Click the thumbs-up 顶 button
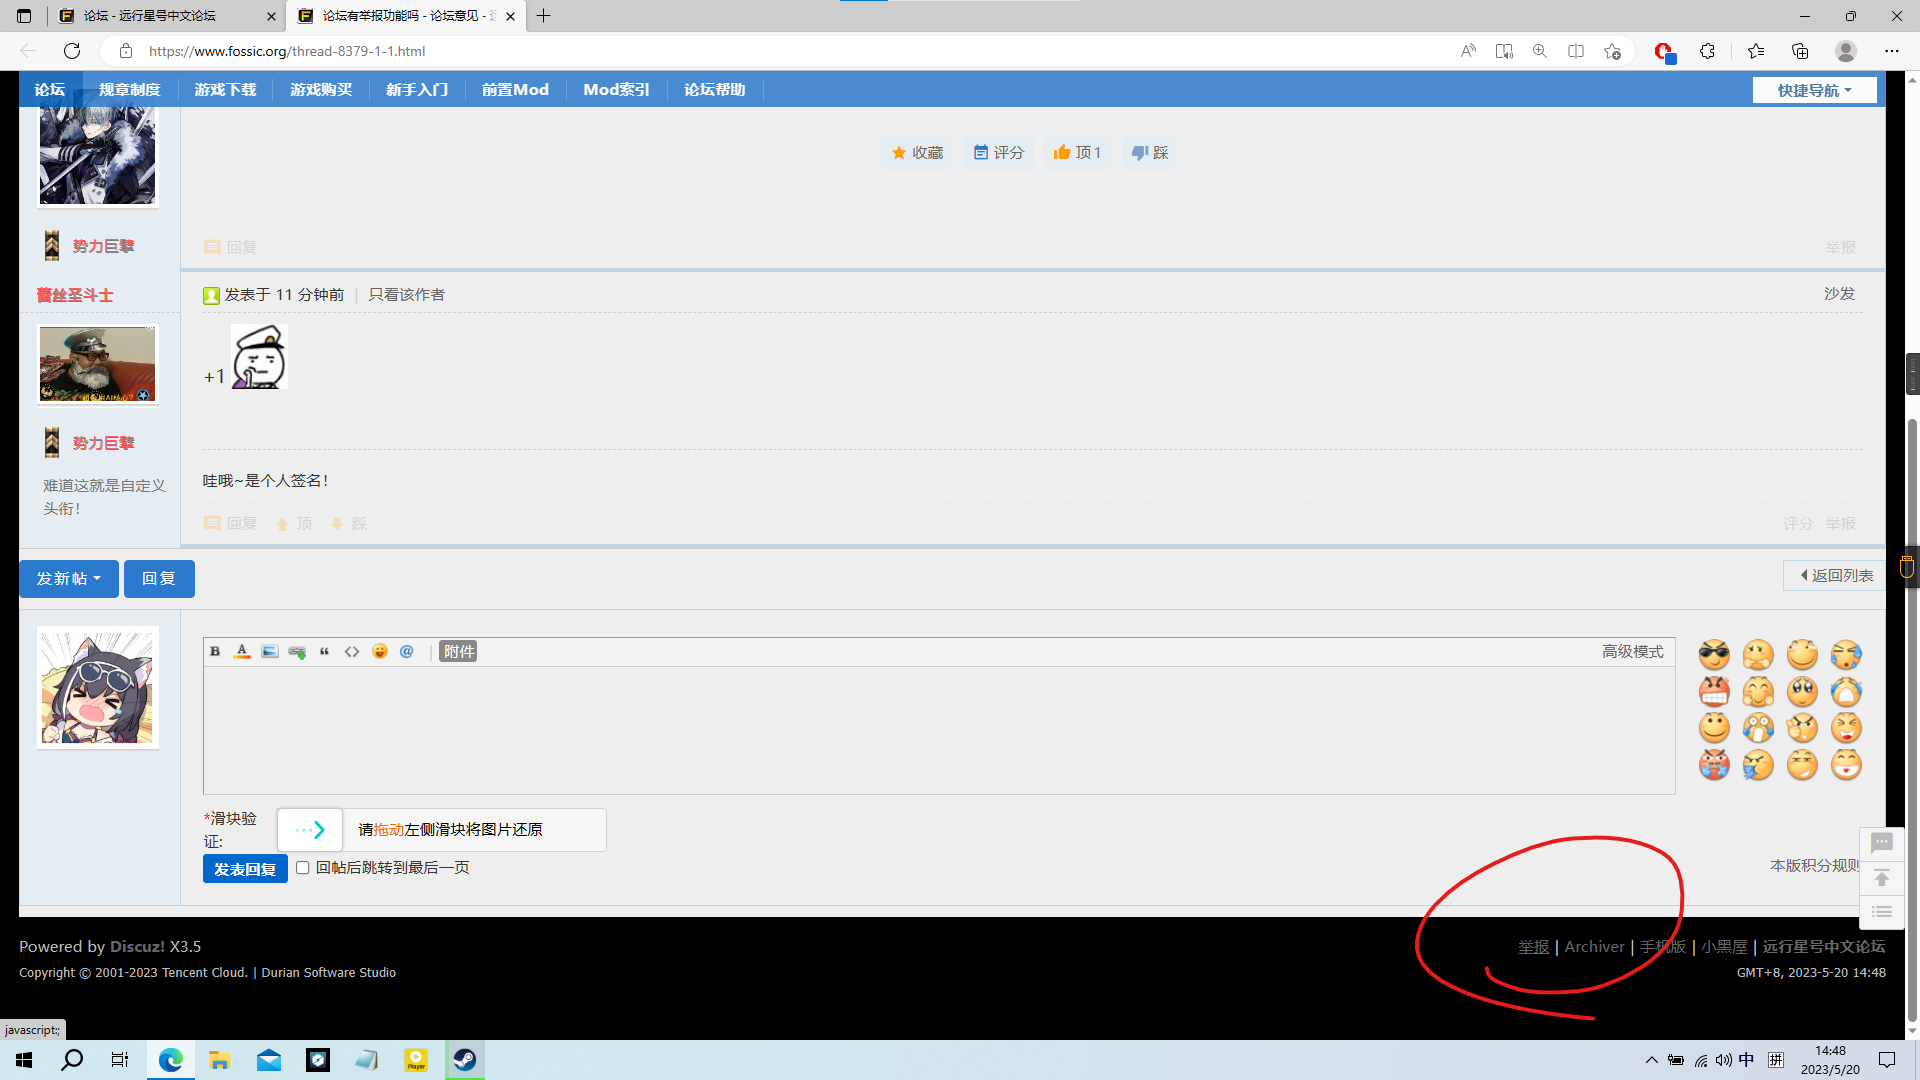The image size is (1920, 1080). [1077, 153]
